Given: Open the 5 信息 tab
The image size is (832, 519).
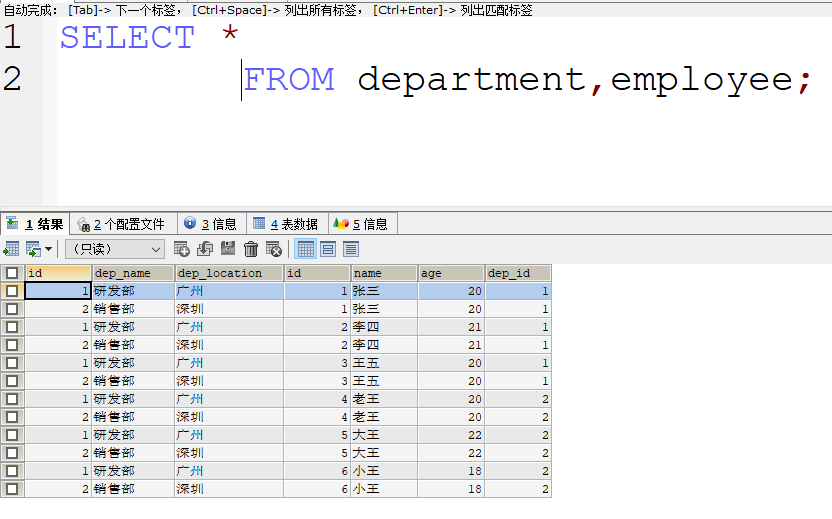Looking at the screenshot, I should [x=363, y=224].
